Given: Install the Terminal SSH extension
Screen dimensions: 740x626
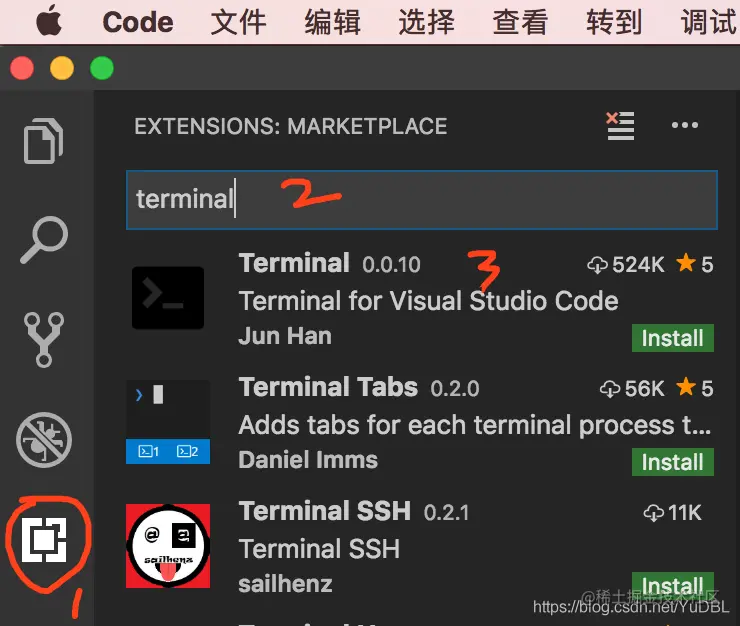Looking at the screenshot, I should pos(673,585).
